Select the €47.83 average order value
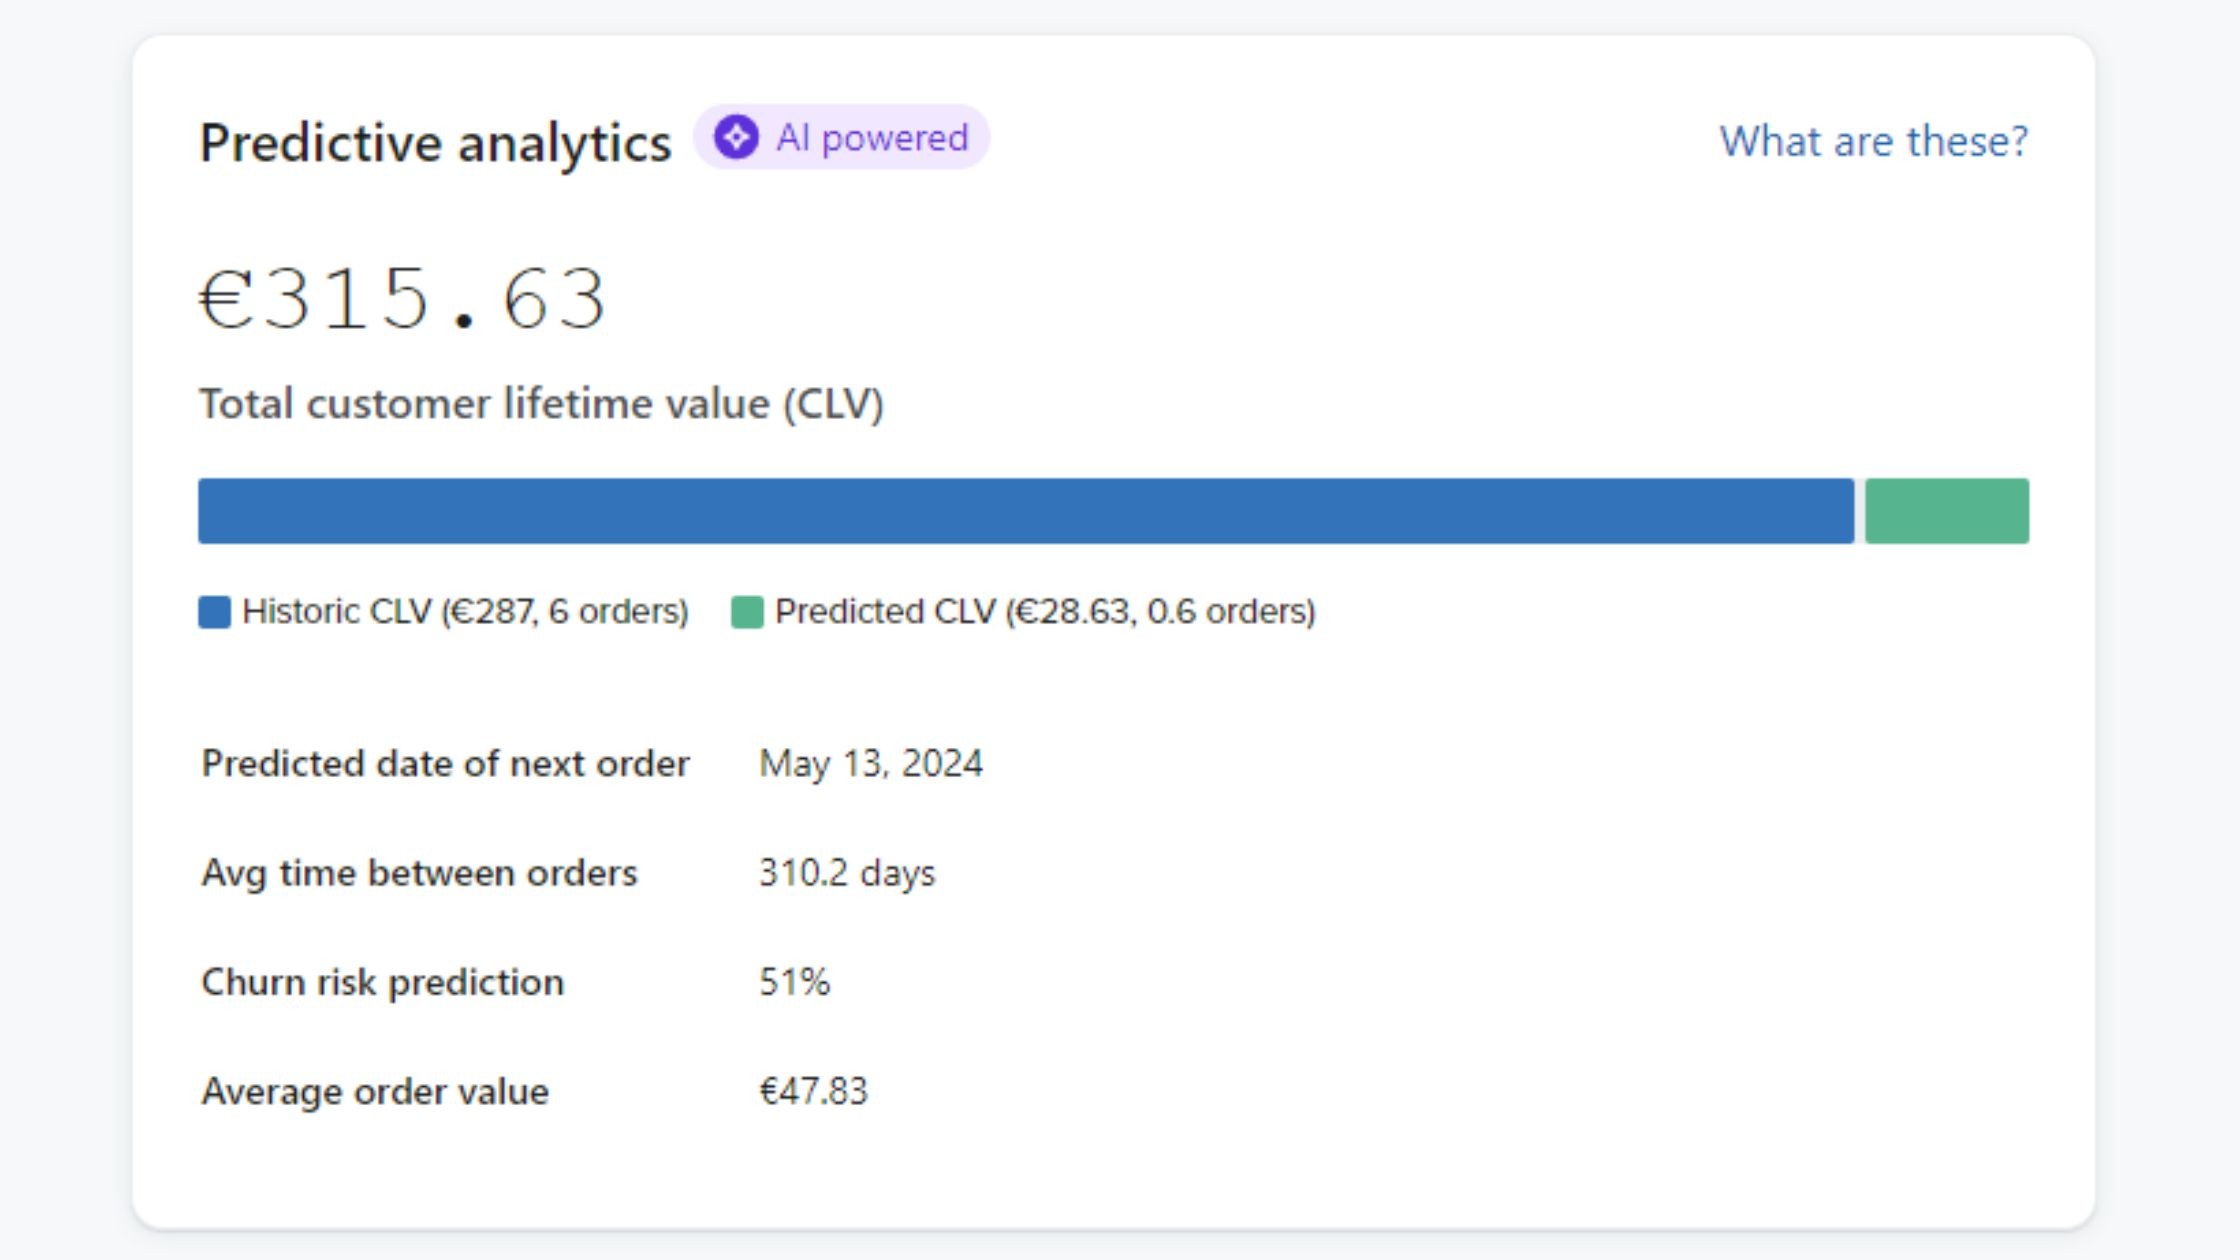The image size is (2240, 1260). click(x=813, y=1091)
